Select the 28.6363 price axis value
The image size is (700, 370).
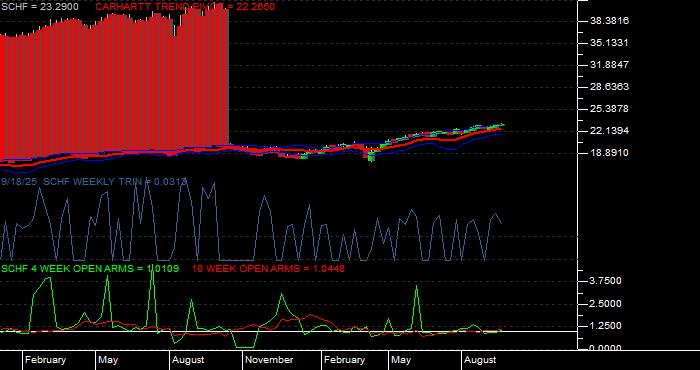609,87
